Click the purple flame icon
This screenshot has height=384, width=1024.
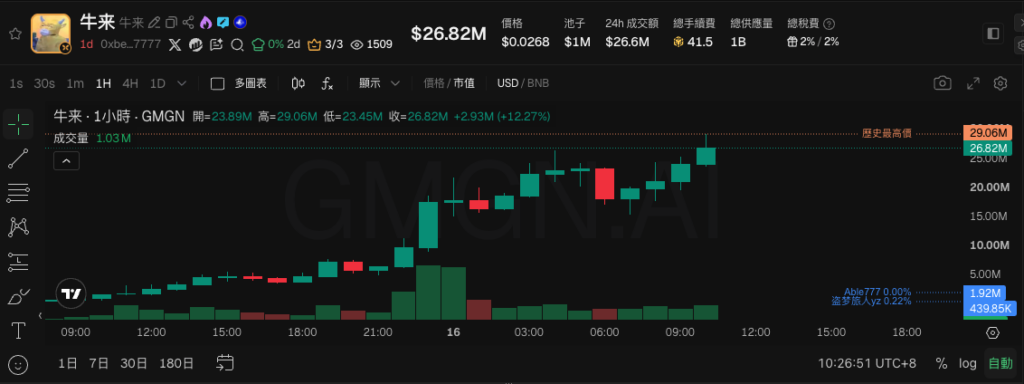coord(206,23)
